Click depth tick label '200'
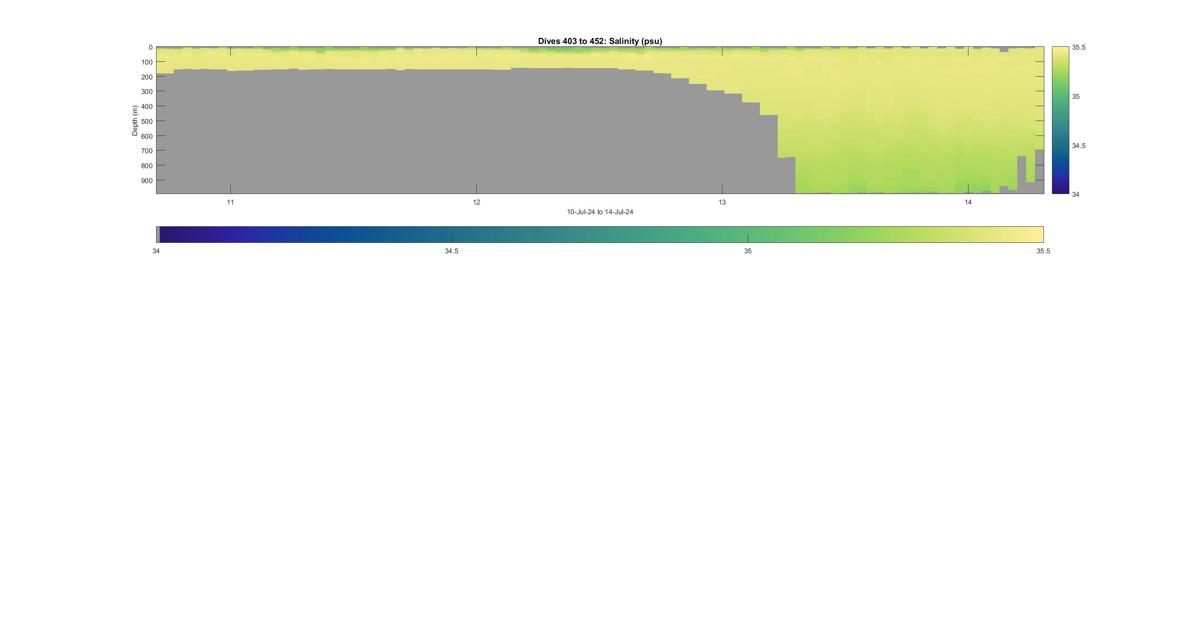Viewport: 1200px width, 622px height. coord(146,77)
